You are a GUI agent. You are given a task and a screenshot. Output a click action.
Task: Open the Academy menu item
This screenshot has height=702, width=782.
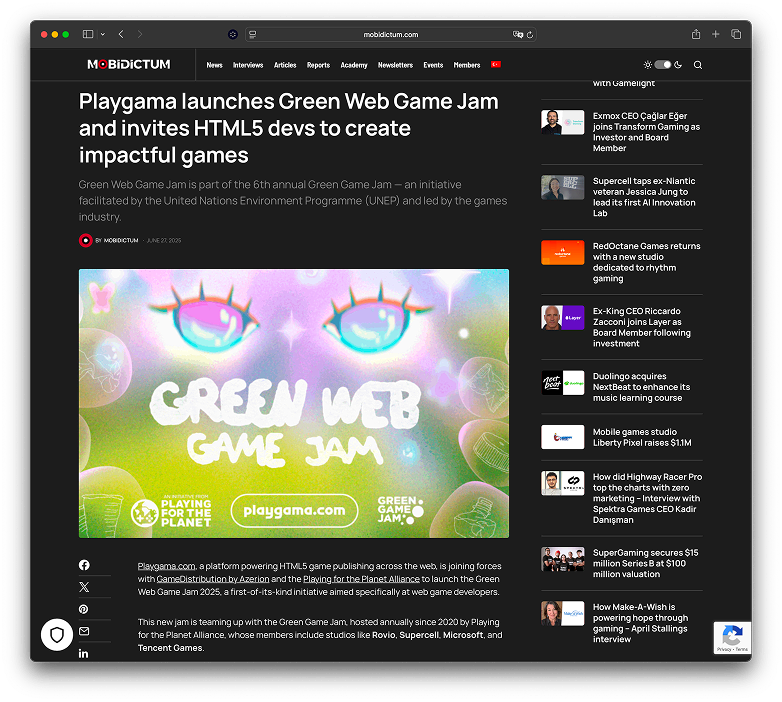354,65
